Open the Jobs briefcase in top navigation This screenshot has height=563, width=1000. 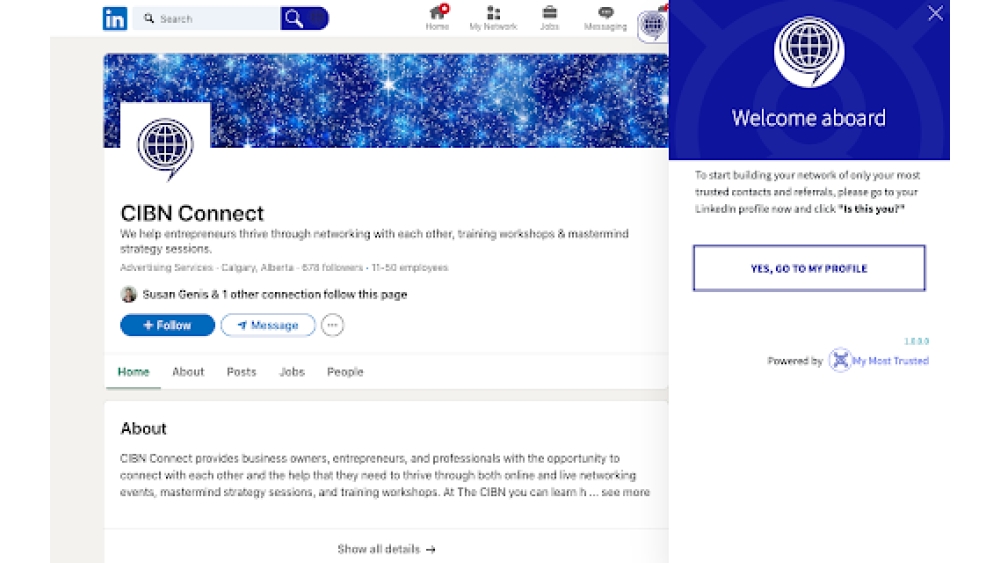[x=549, y=18]
